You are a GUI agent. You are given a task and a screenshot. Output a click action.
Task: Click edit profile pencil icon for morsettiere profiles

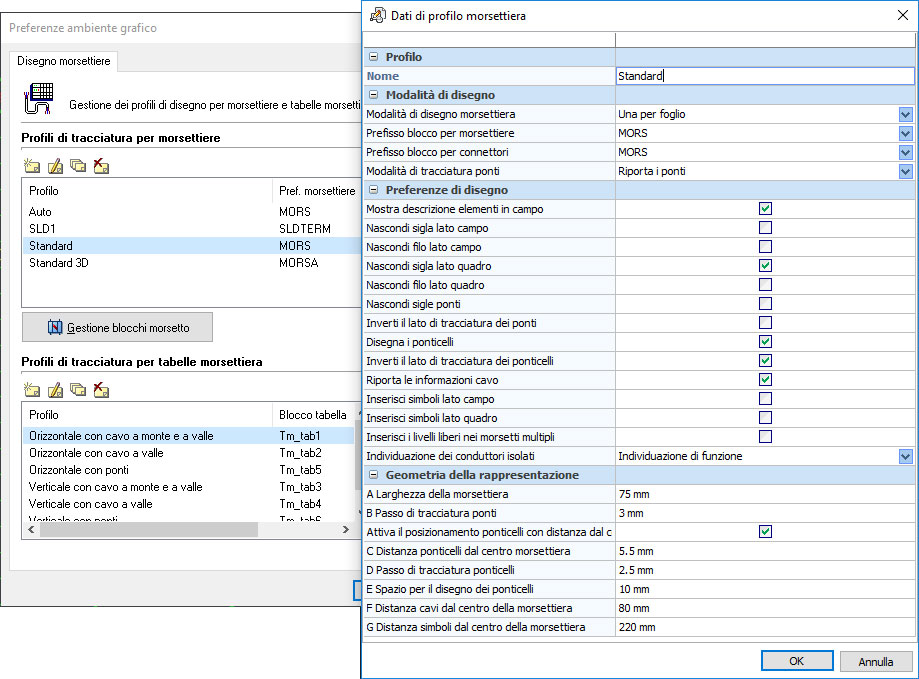55,166
